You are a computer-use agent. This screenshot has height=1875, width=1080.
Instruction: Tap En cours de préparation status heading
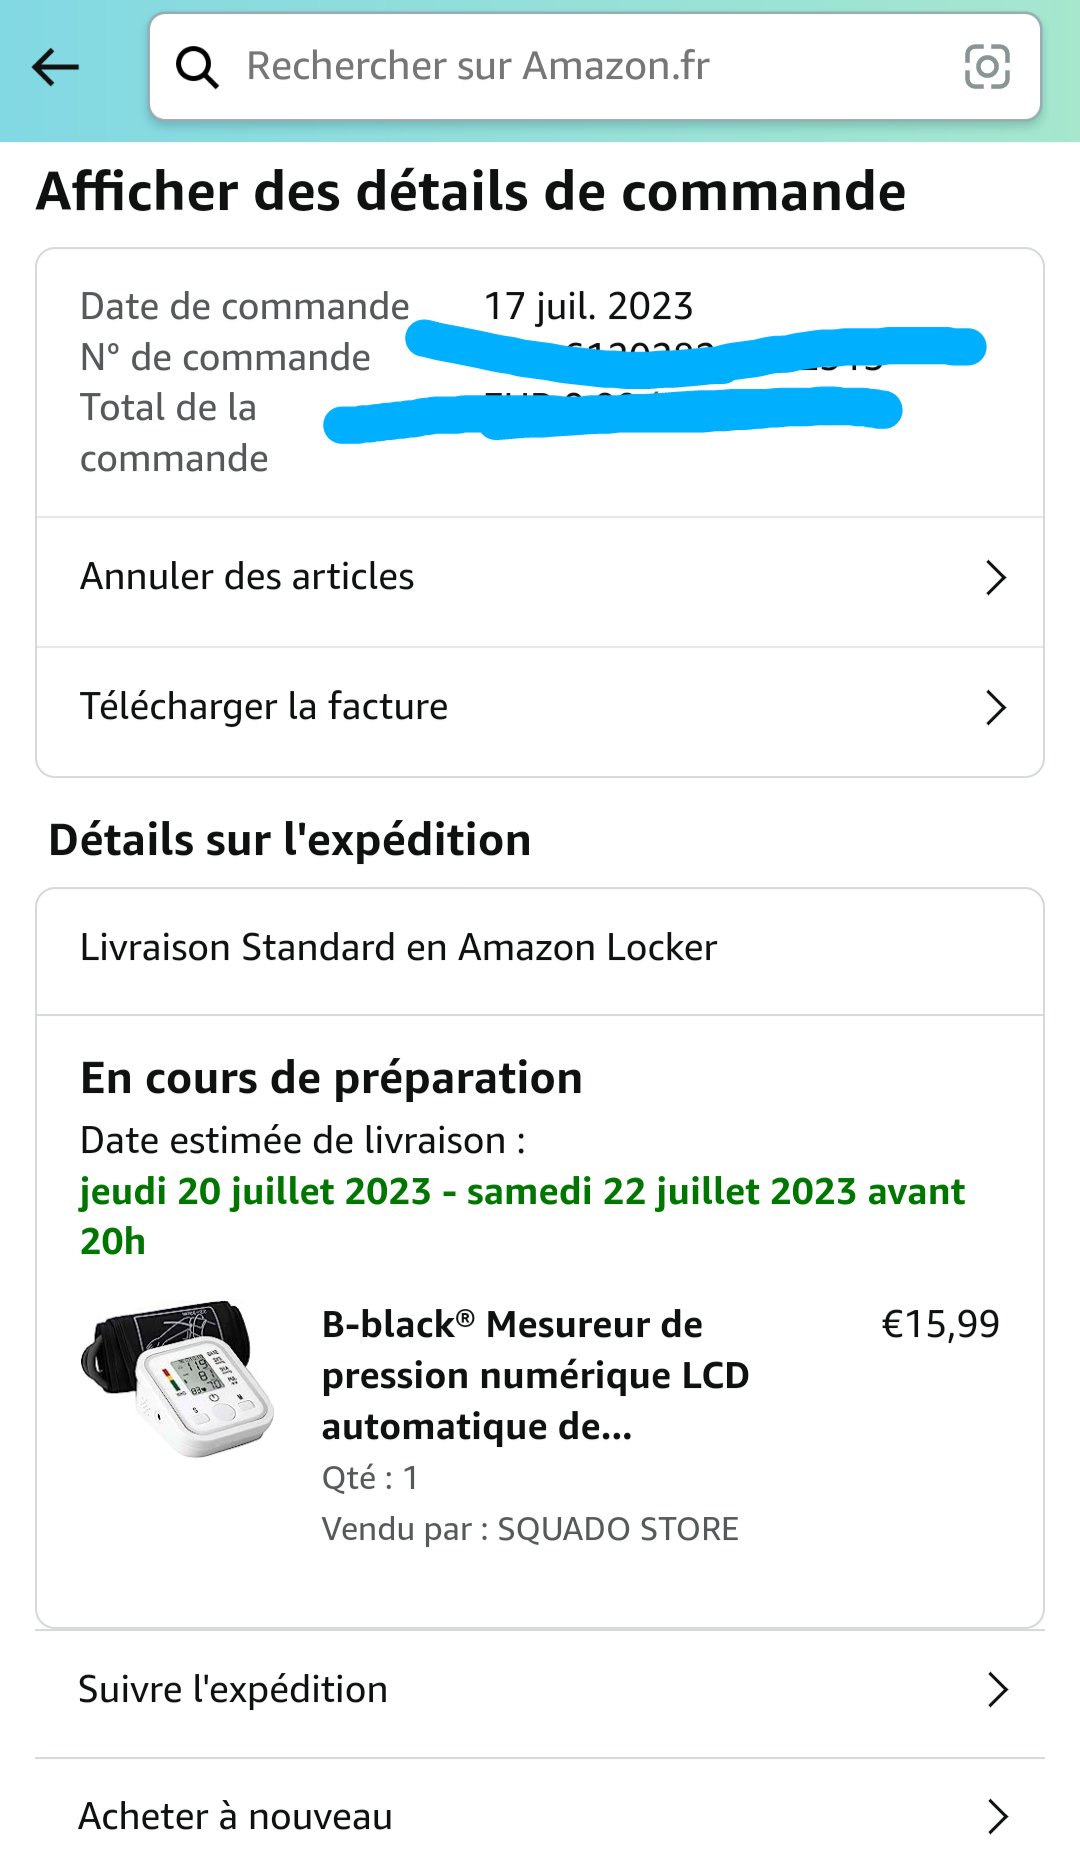tap(331, 1079)
